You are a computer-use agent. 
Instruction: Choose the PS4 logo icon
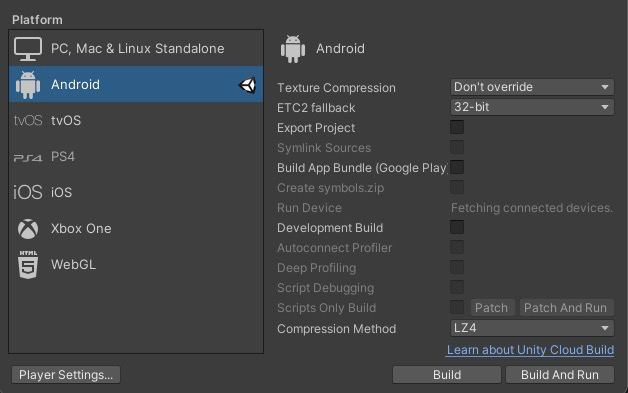28,158
